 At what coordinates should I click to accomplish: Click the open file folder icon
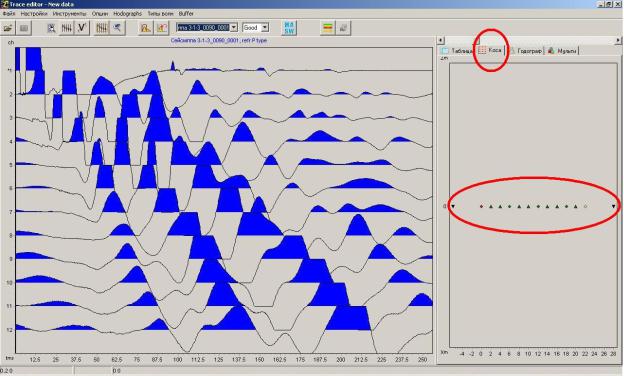8,28
